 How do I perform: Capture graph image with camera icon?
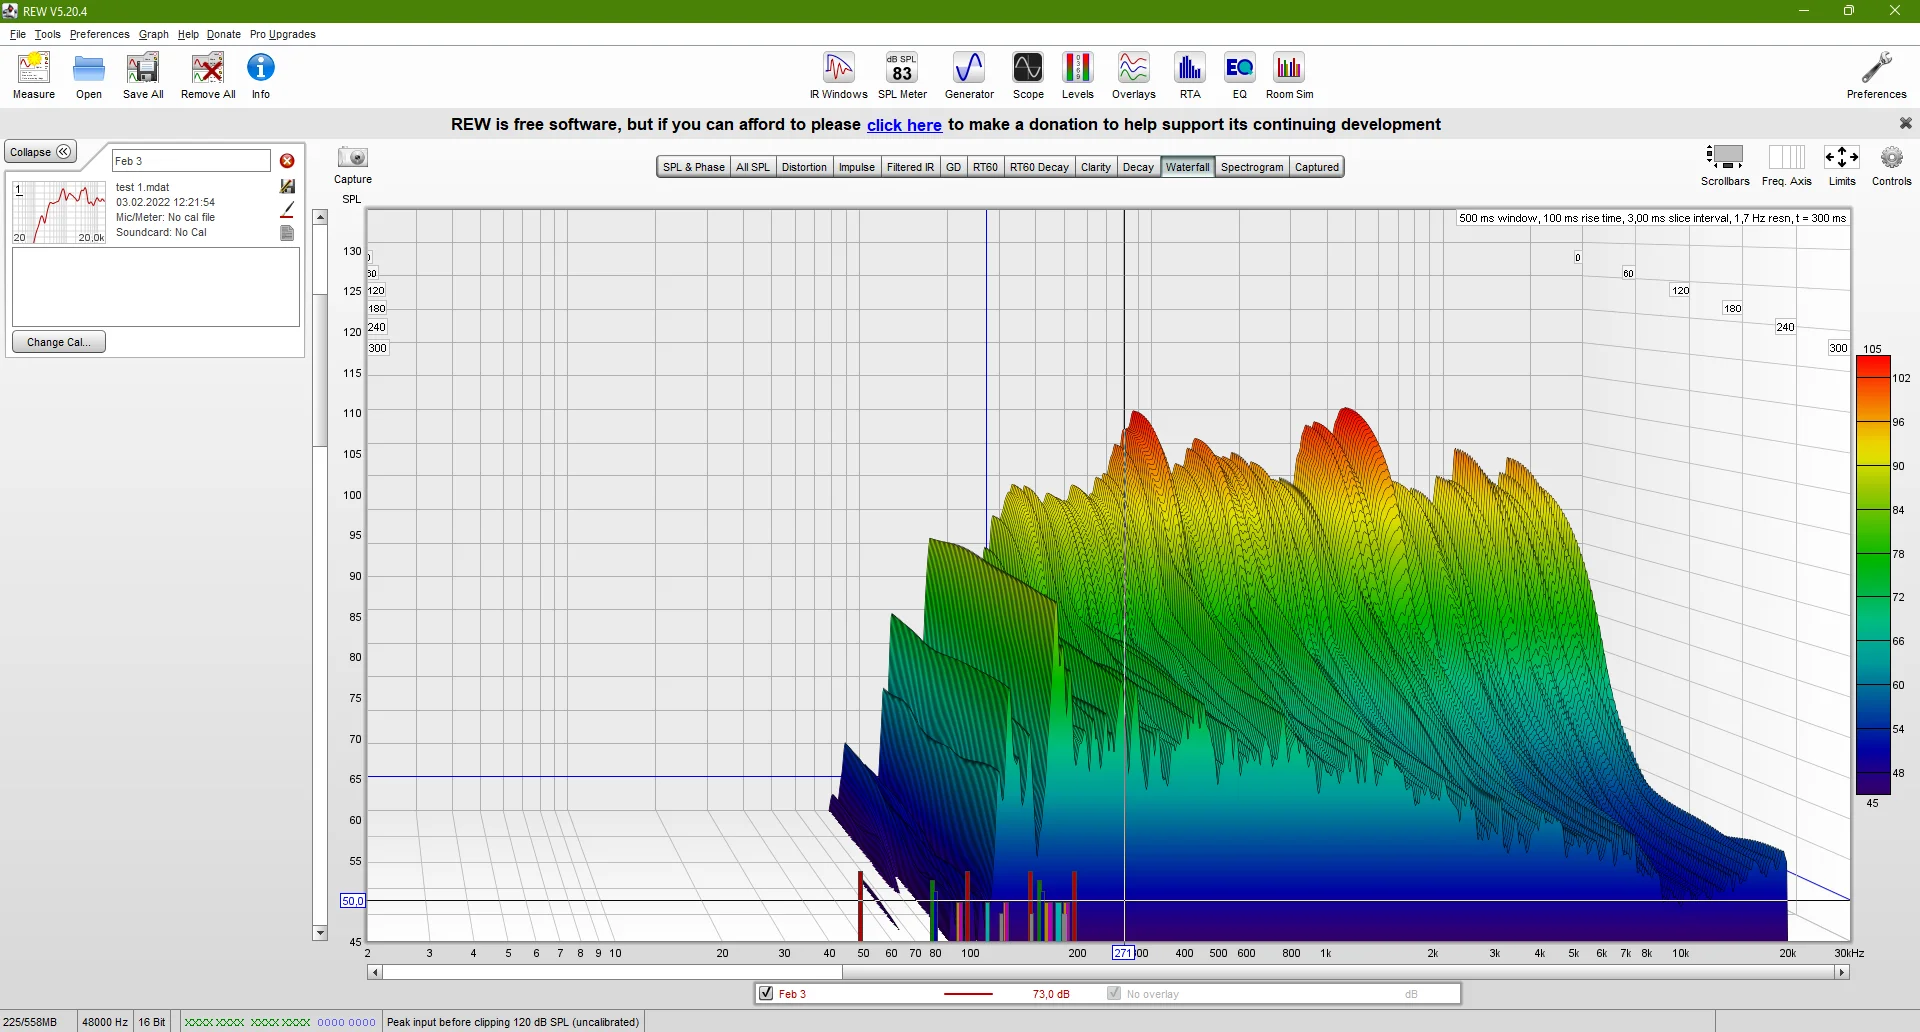(353, 165)
